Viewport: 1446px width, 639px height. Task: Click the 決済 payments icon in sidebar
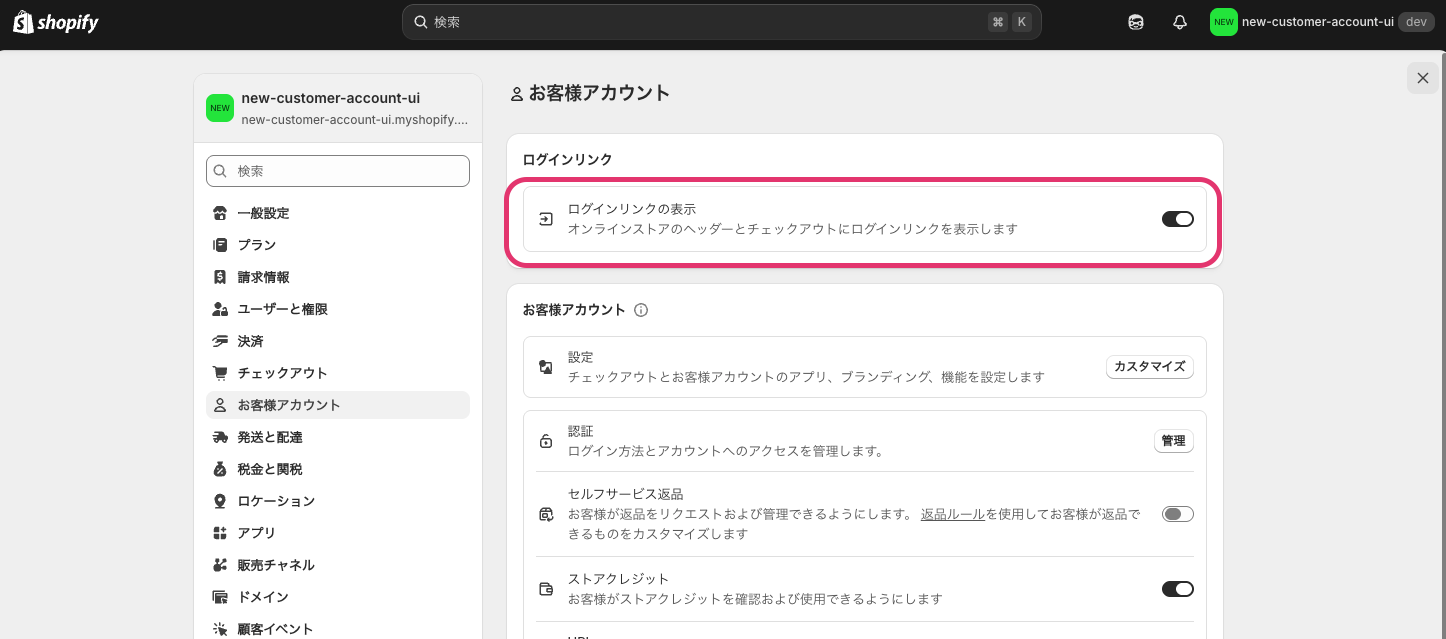tap(220, 341)
